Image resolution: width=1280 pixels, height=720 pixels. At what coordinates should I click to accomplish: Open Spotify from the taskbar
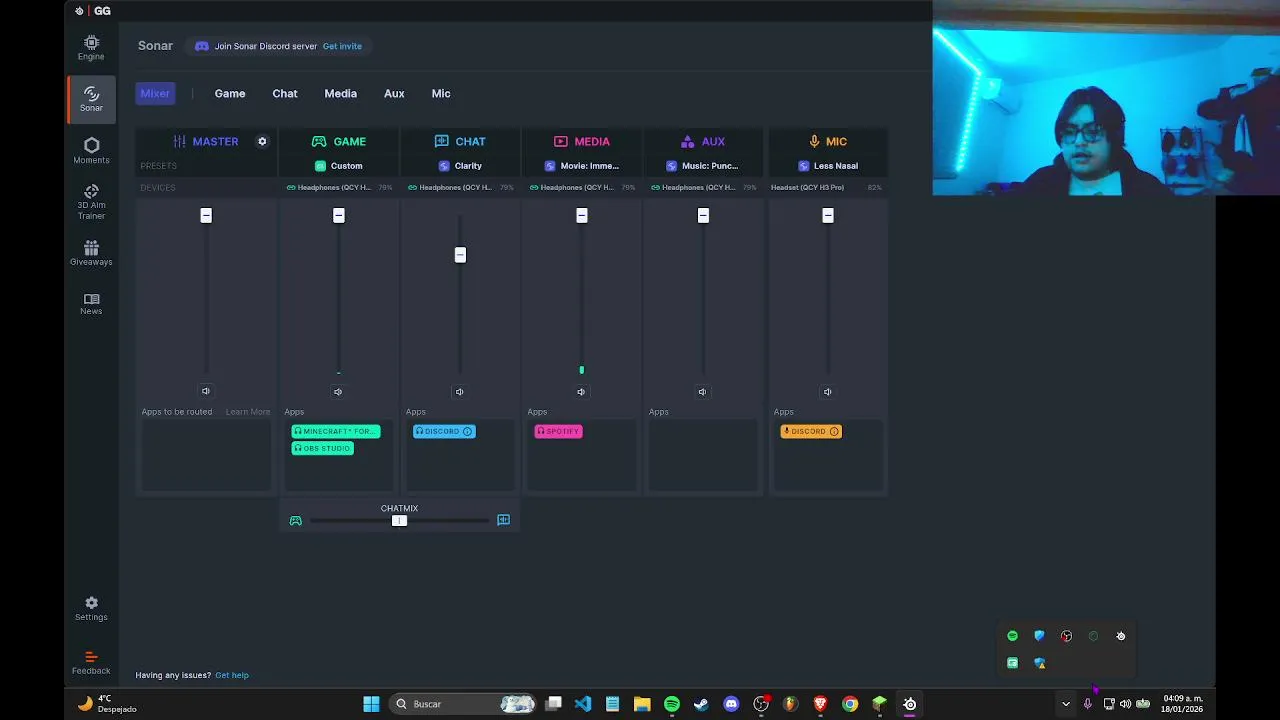(x=672, y=704)
